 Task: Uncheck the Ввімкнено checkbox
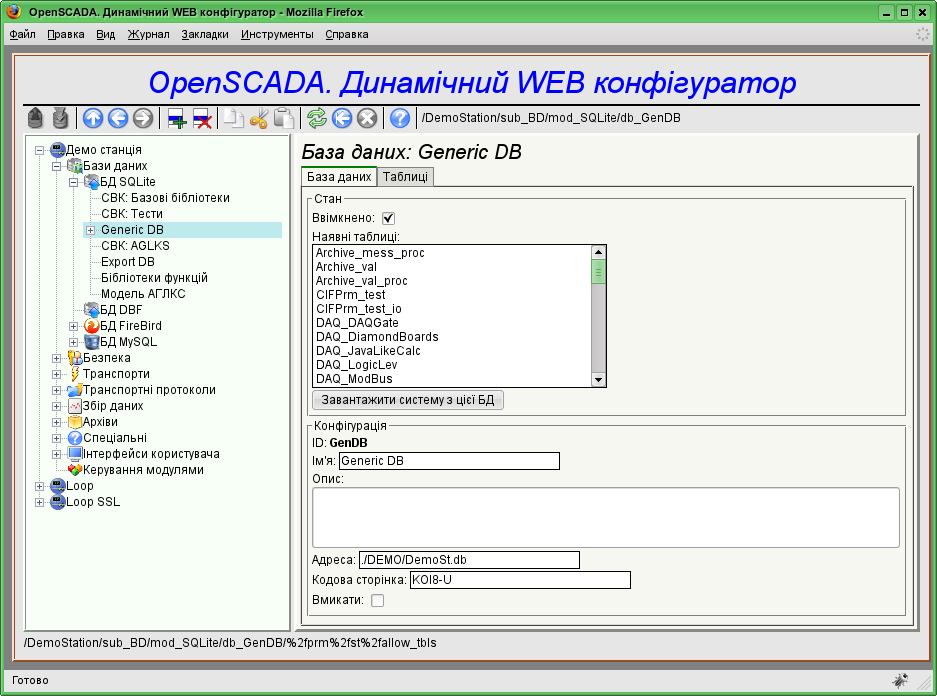click(x=389, y=218)
